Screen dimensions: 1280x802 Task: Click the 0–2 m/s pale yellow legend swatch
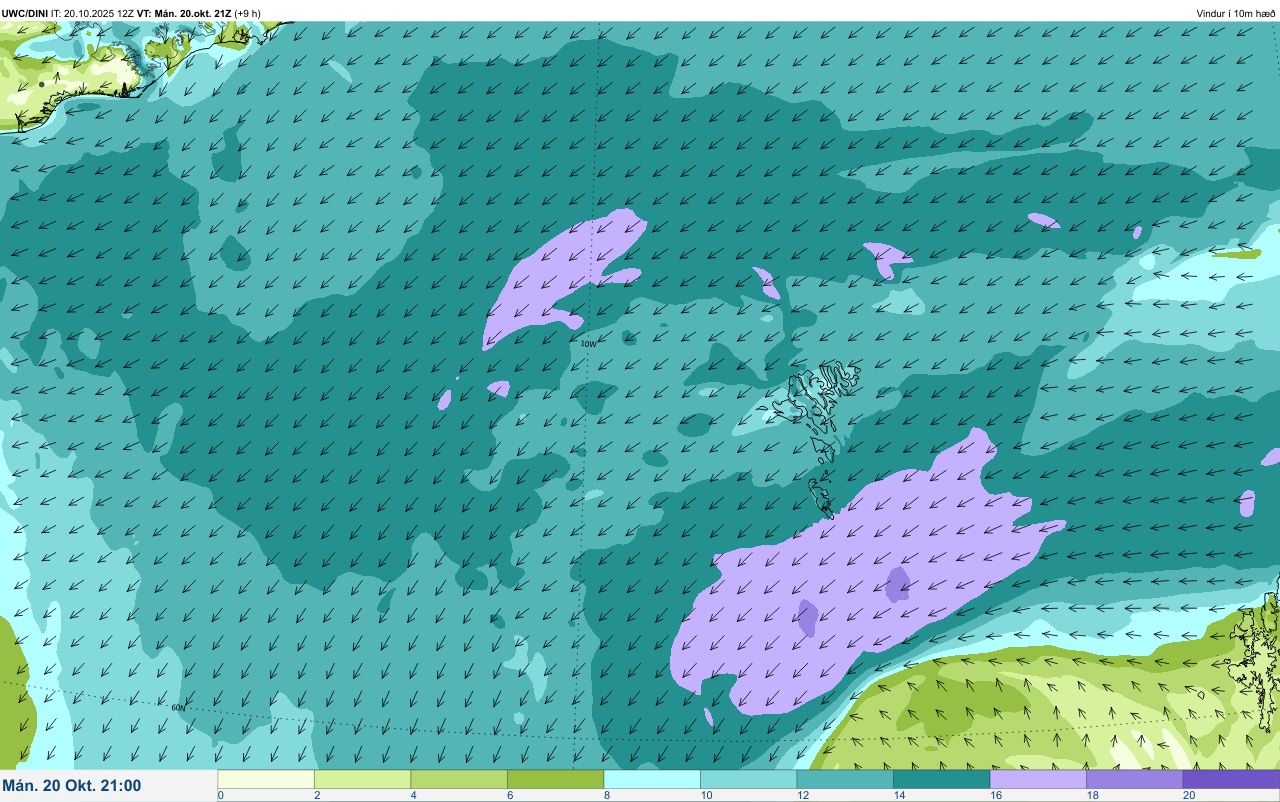click(266, 778)
